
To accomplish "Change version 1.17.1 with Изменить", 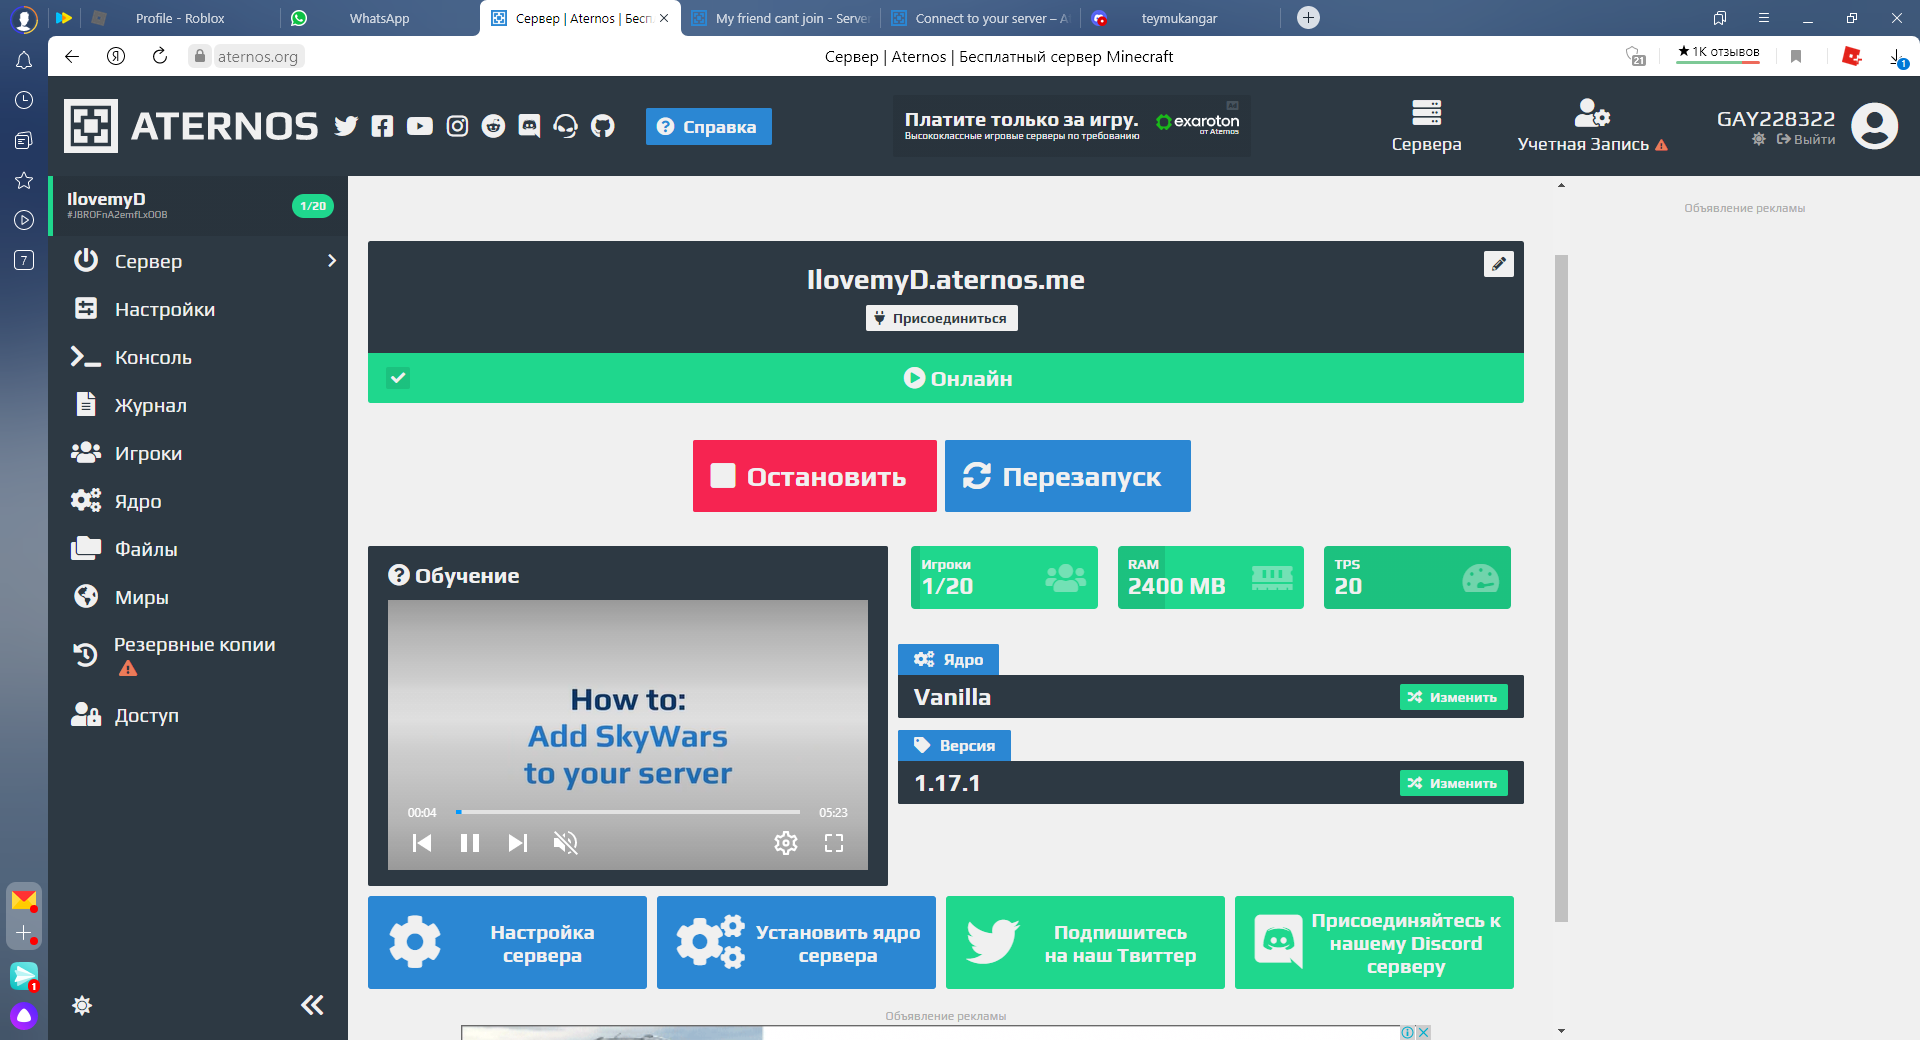I will pos(1454,783).
